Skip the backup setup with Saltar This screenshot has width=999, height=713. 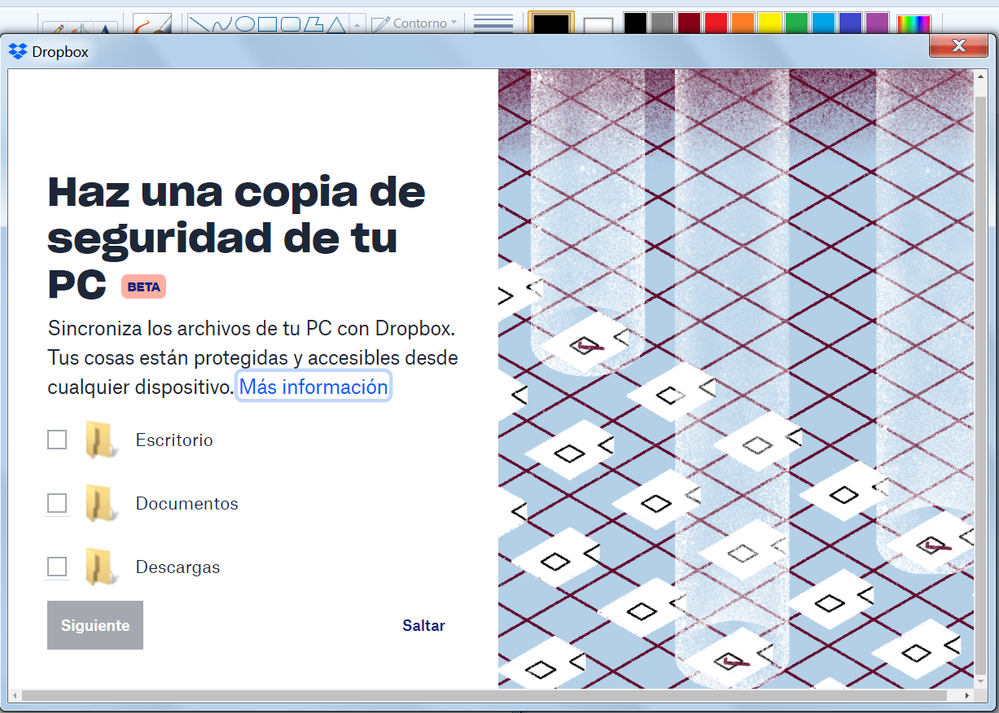pos(423,625)
